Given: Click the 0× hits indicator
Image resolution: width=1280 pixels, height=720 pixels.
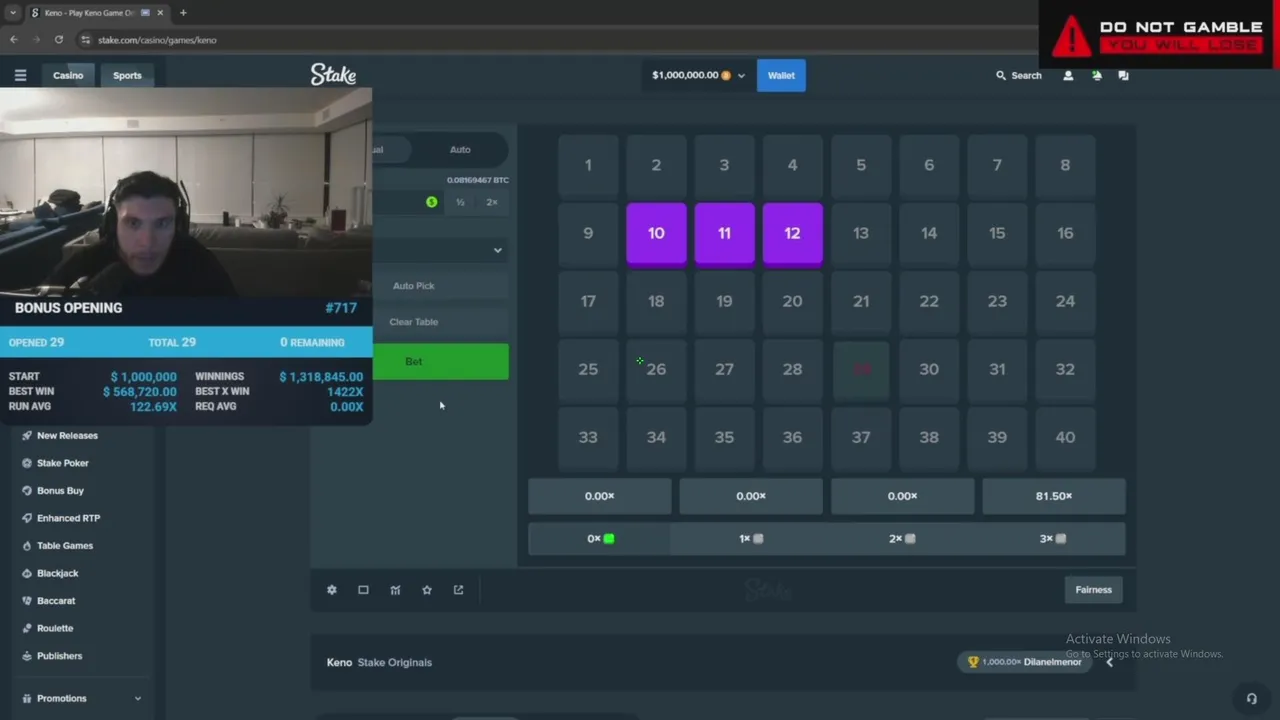Looking at the screenshot, I should click(x=600, y=538).
